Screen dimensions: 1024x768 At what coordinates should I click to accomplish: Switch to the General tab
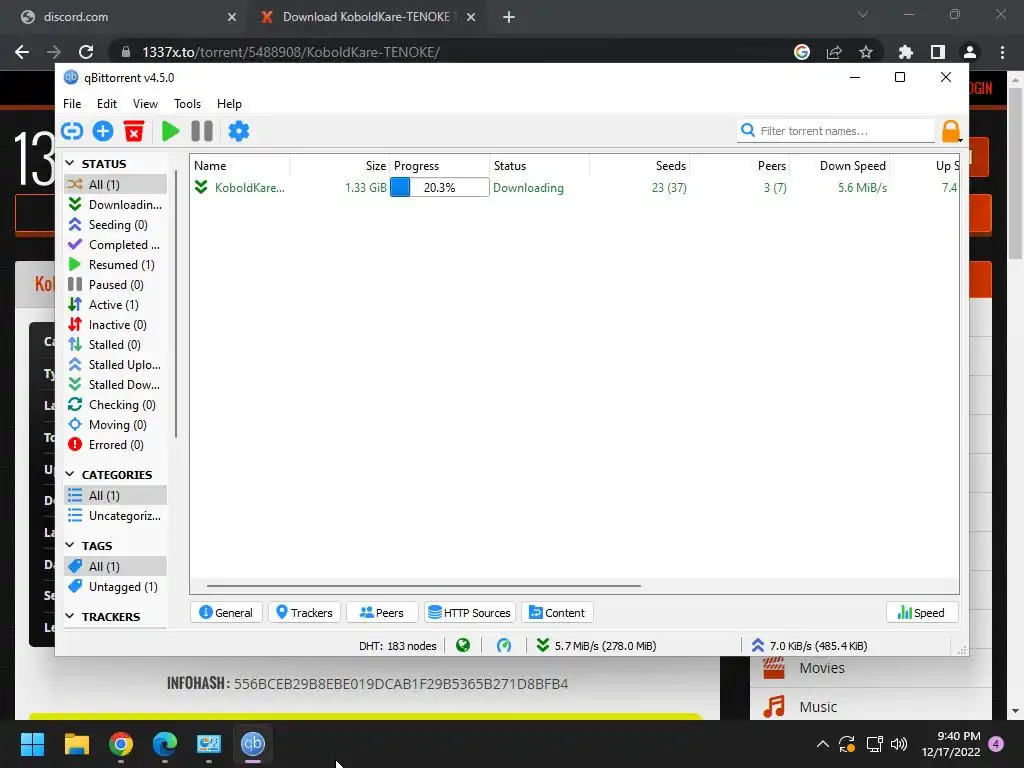226,613
